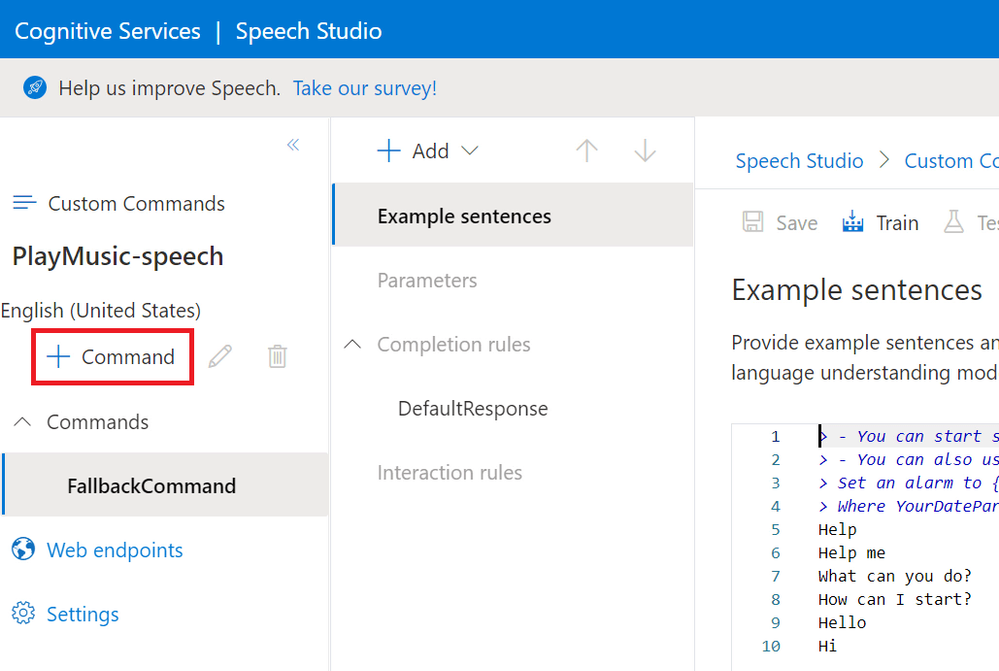This screenshot has height=671, width=999.
Task: Select the Example sentences item
Action: coord(513,215)
